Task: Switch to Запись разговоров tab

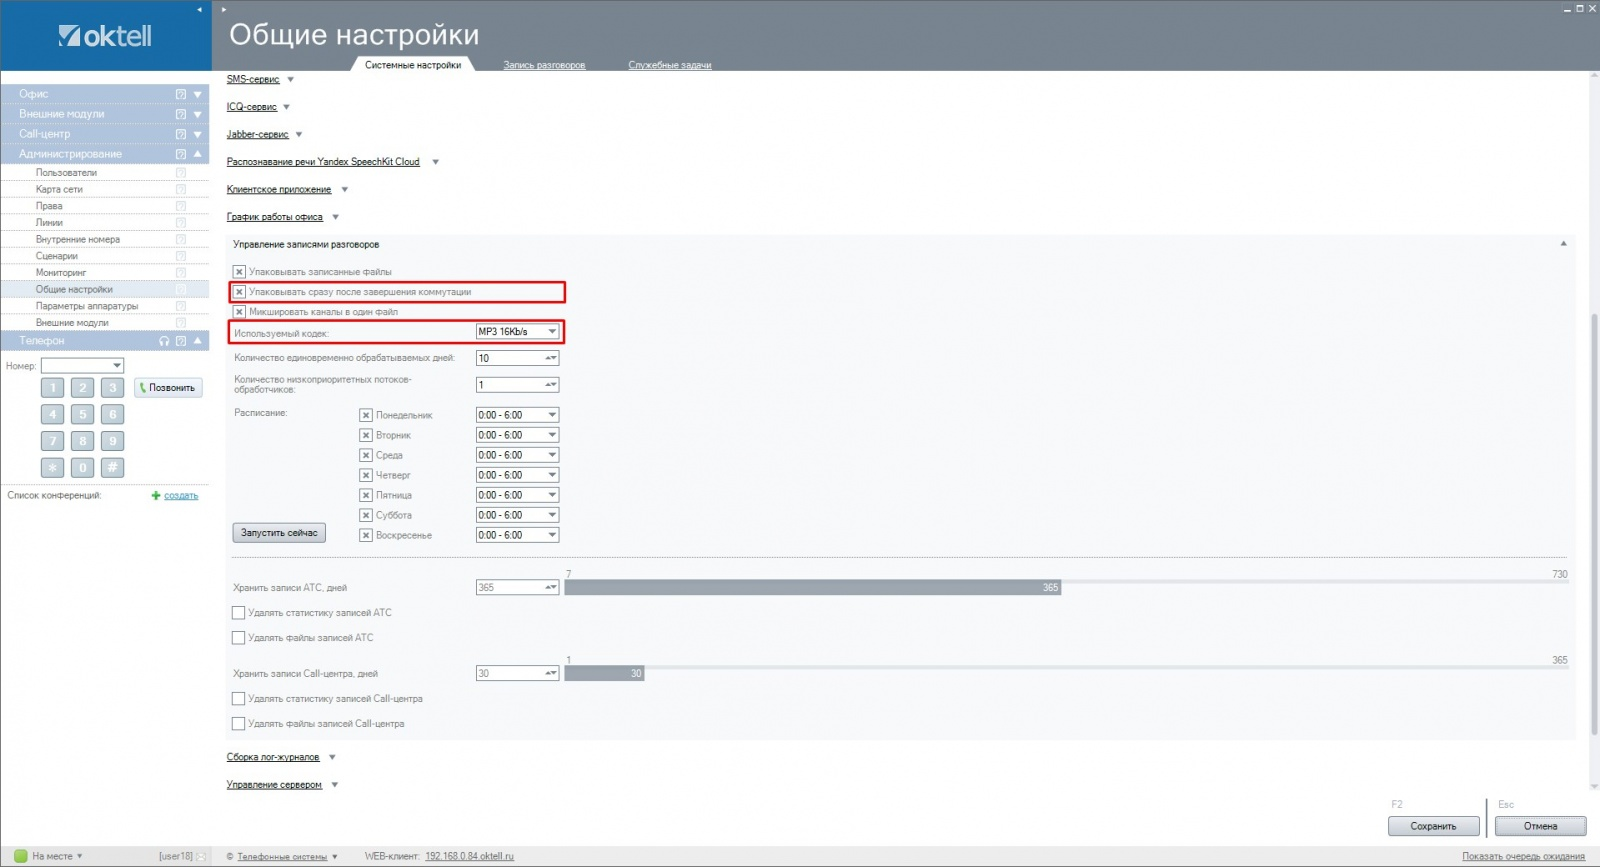Action: [544, 65]
